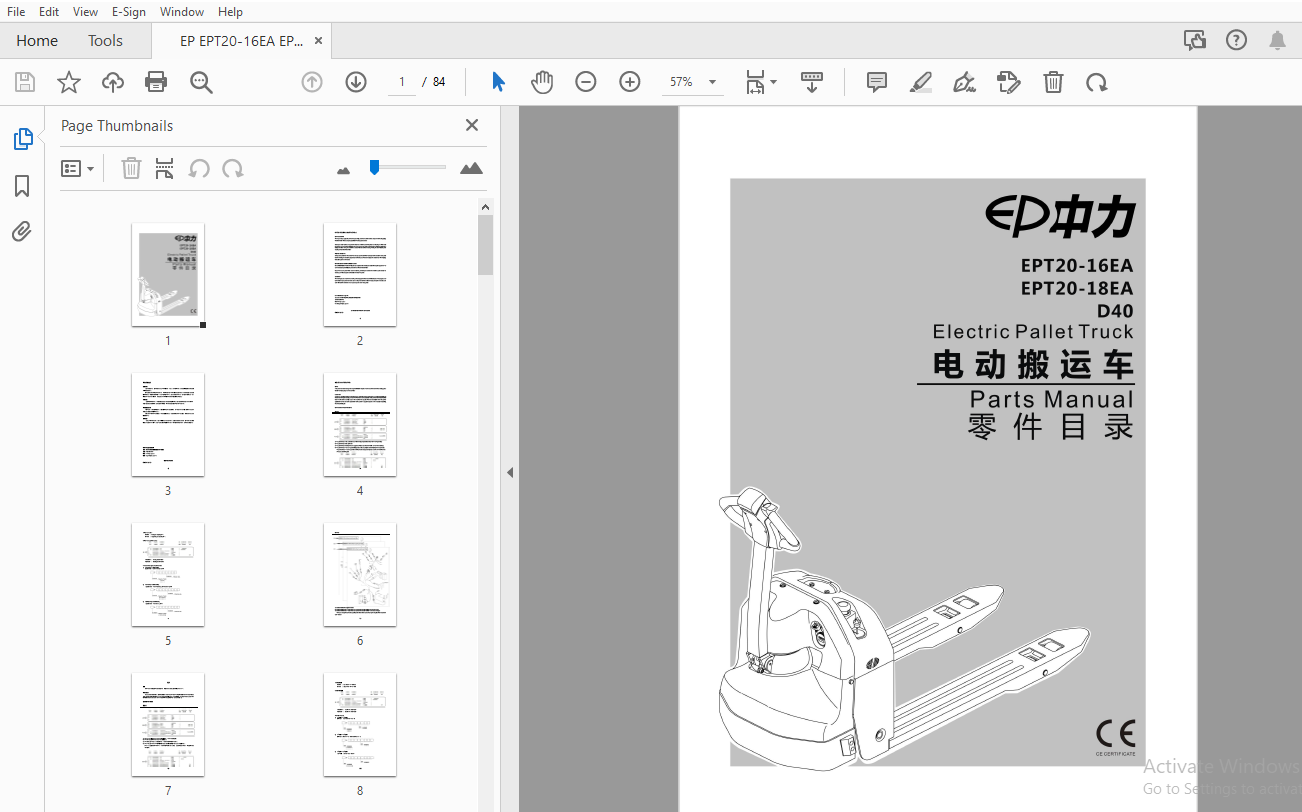Choose the Selection arrow tool
The height and width of the screenshot is (812, 1302).
(498, 82)
